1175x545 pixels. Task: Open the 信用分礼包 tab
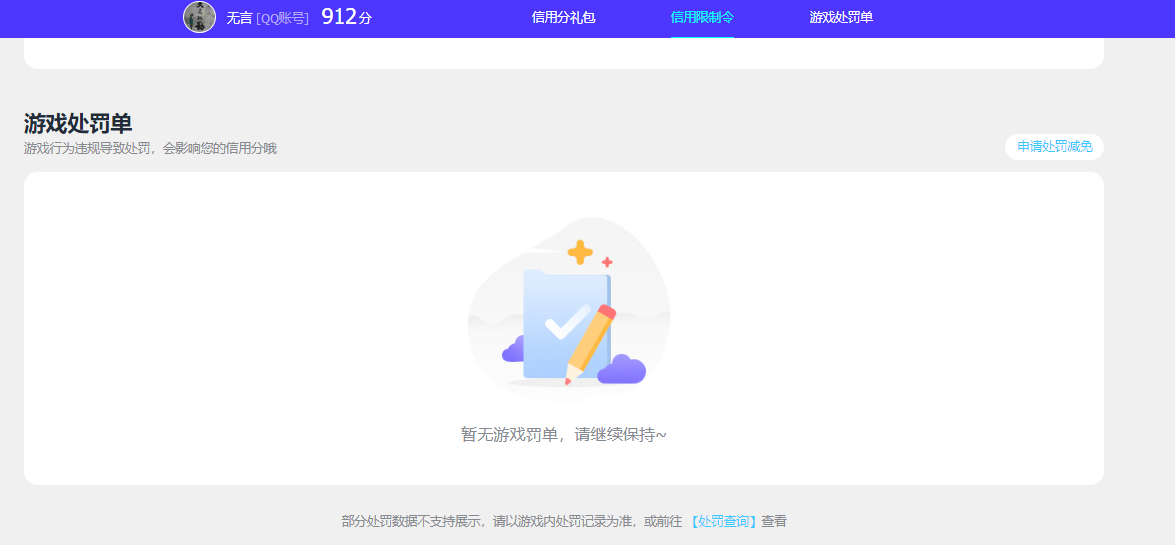pos(563,18)
